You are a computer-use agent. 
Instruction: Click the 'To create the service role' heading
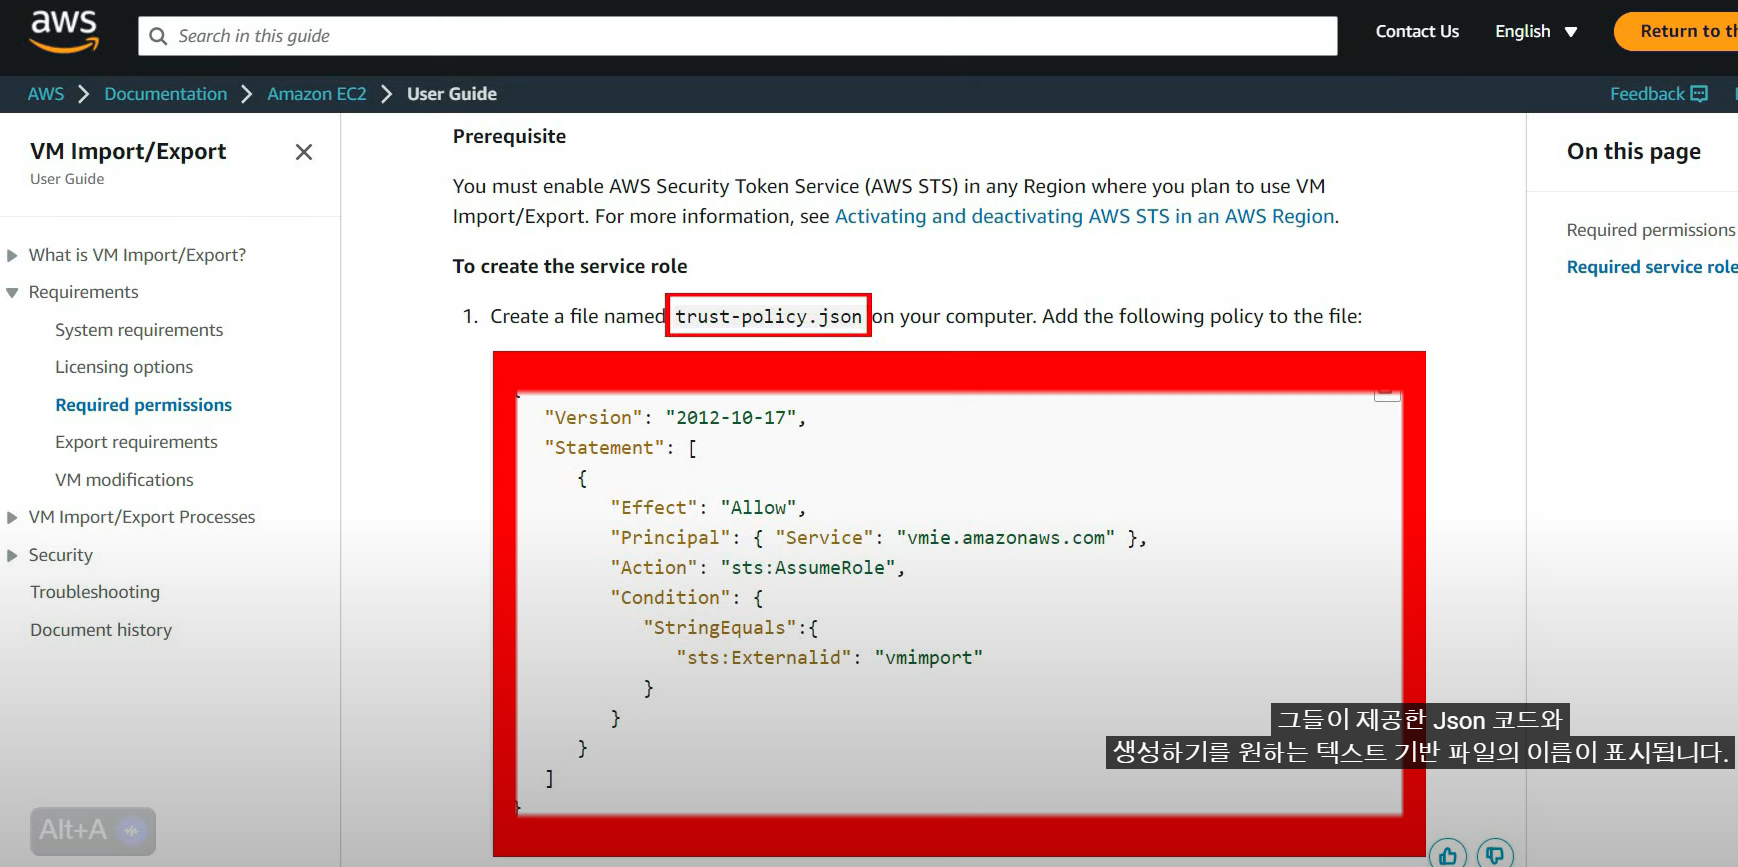pos(570,266)
